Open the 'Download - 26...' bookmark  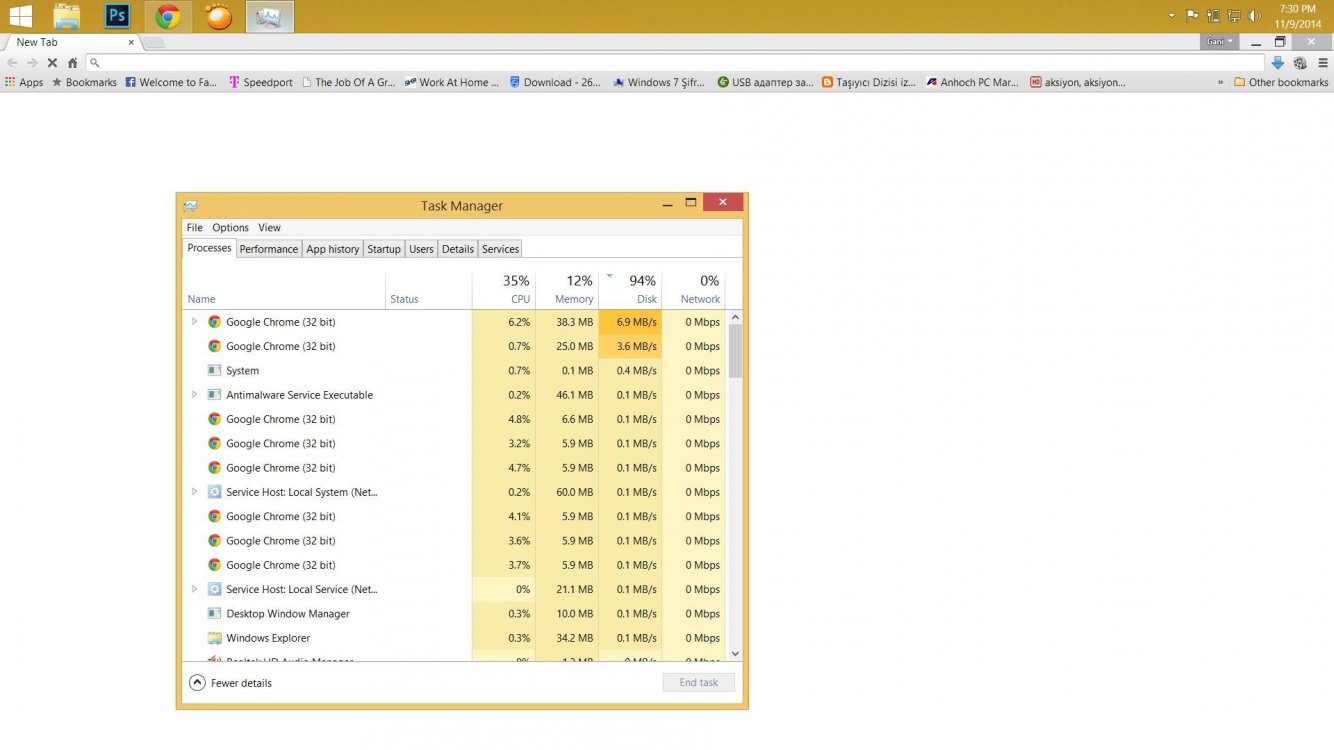tap(555, 82)
